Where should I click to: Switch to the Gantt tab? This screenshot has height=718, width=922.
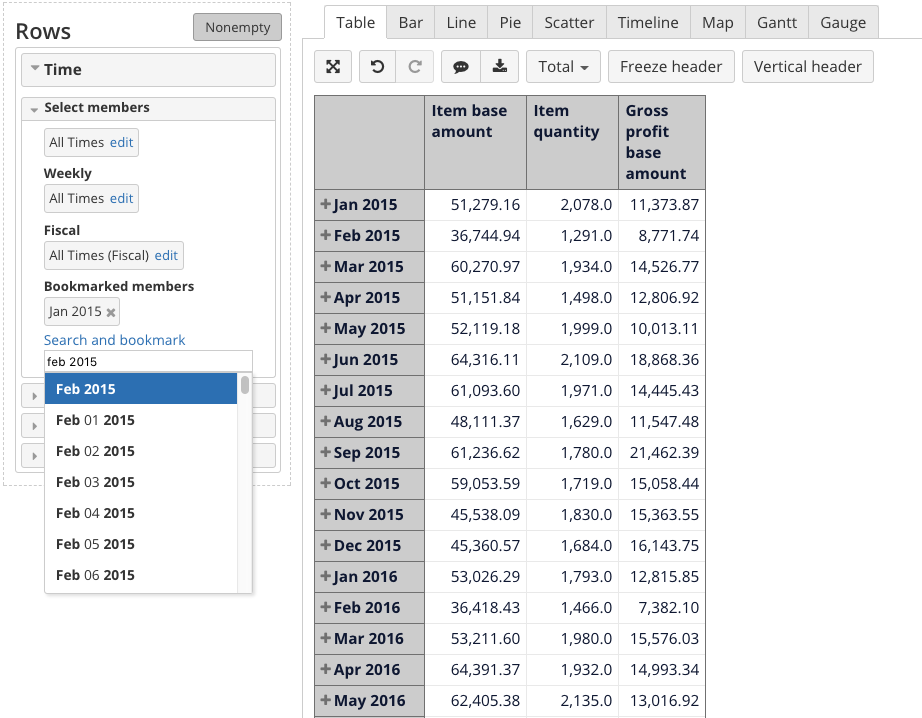(777, 22)
